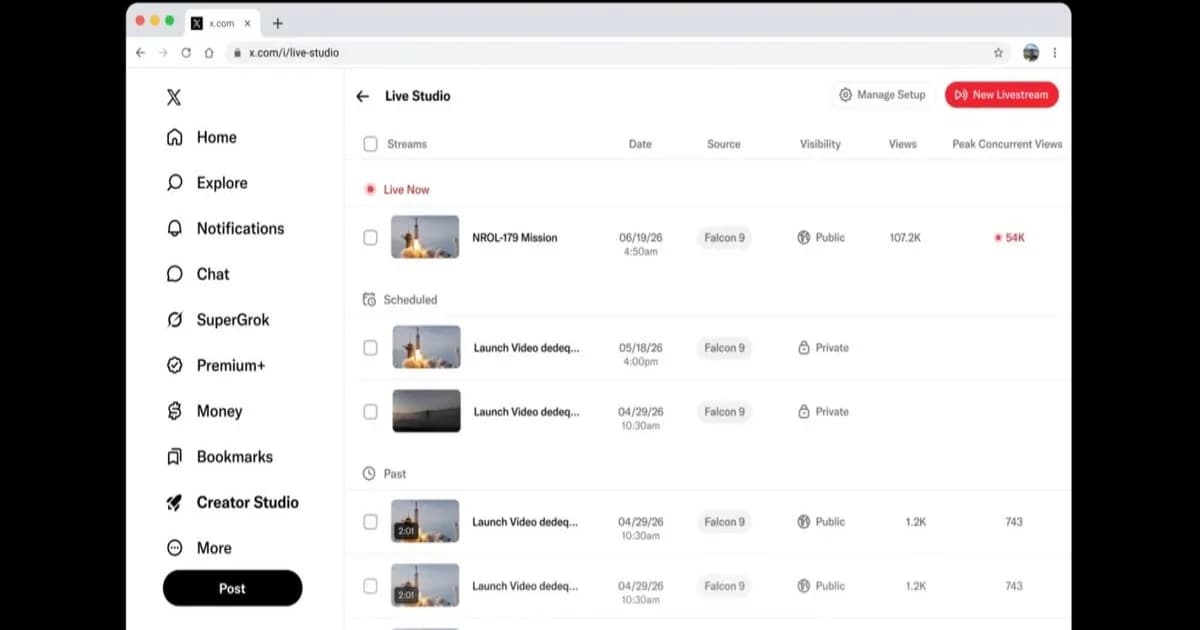Open Bookmarks in the sidebar
The image size is (1200, 630).
tap(219, 457)
